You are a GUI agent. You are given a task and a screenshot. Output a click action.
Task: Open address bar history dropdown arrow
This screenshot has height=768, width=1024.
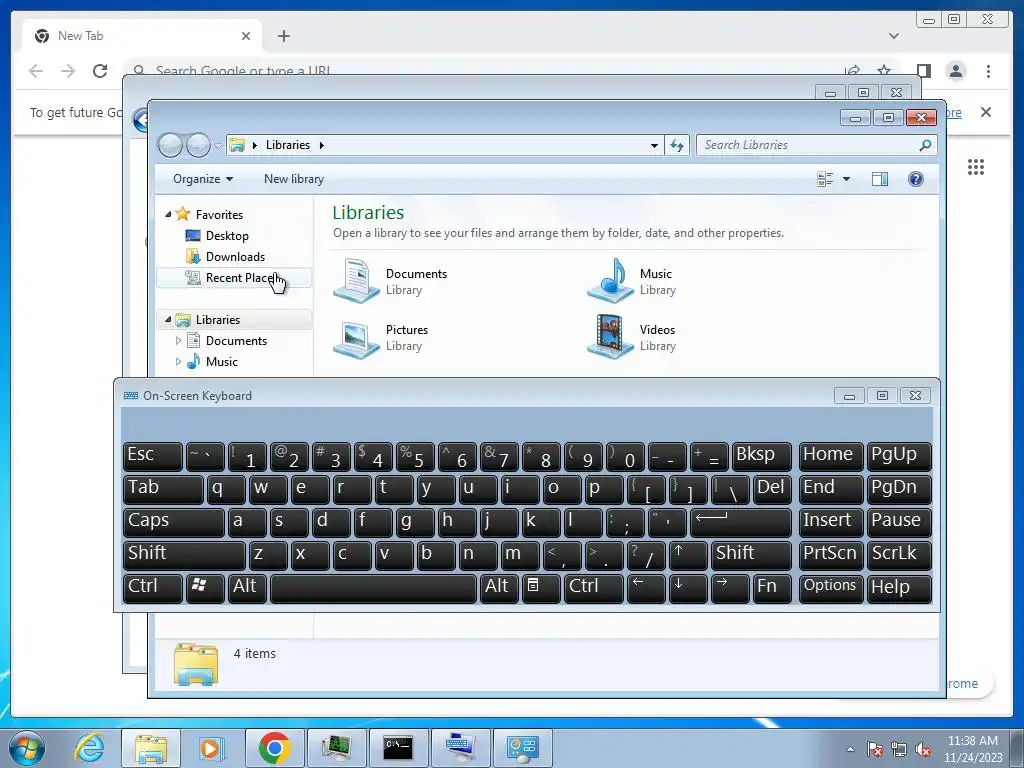(654, 145)
